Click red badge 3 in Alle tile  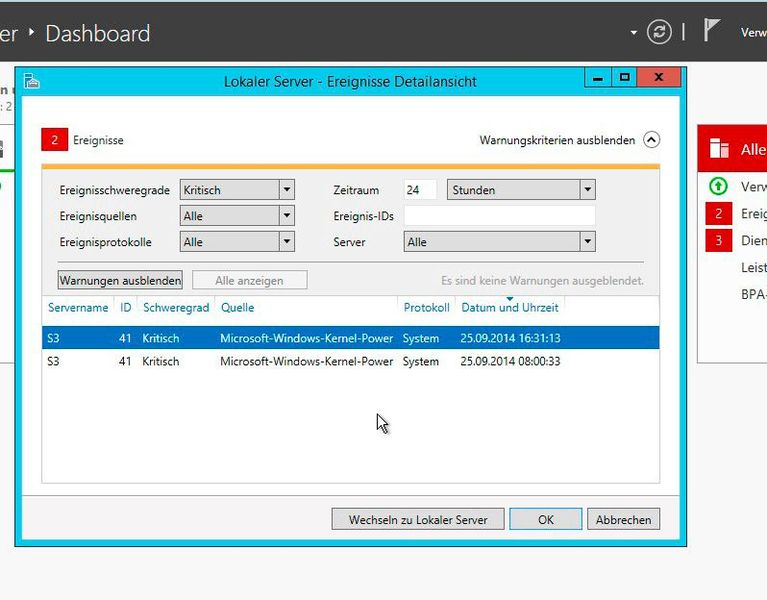tap(719, 241)
